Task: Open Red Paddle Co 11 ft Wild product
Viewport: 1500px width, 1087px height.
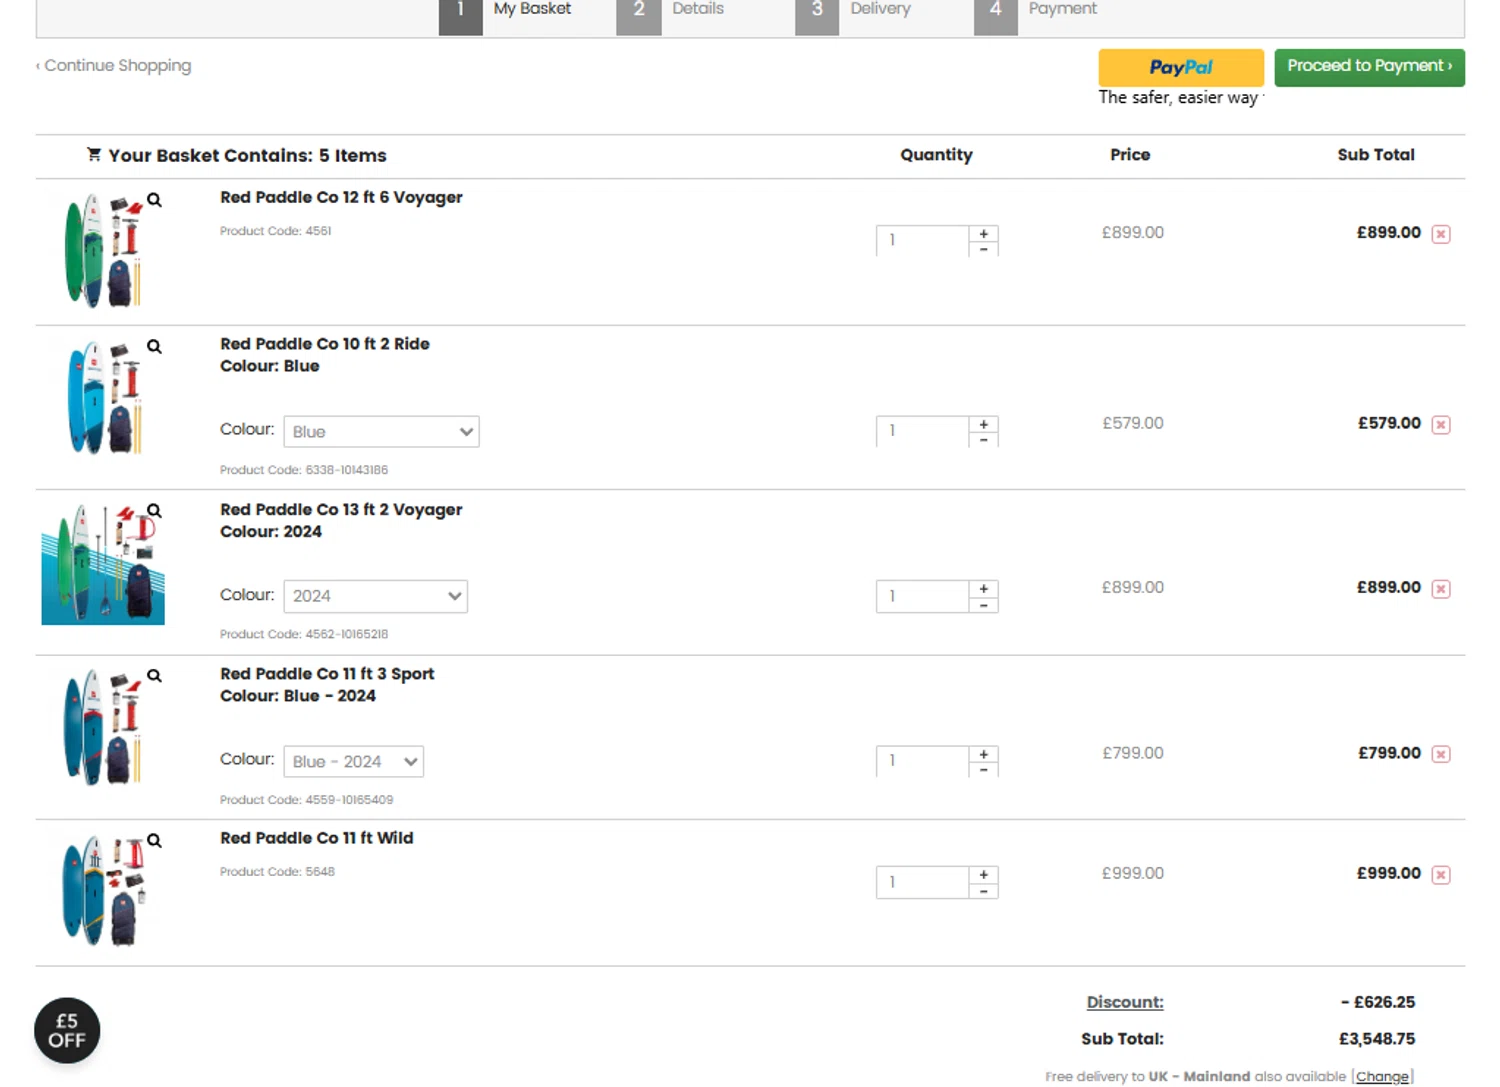Action: click(316, 838)
